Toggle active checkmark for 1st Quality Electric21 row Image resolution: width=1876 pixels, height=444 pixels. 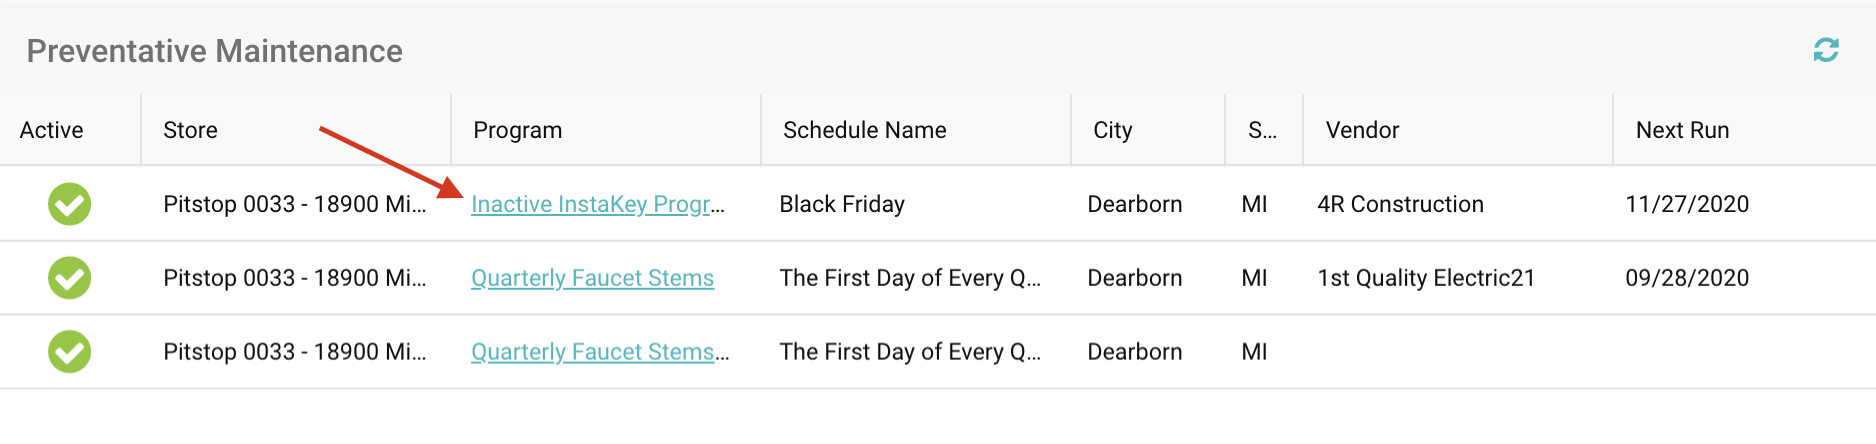(70, 278)
